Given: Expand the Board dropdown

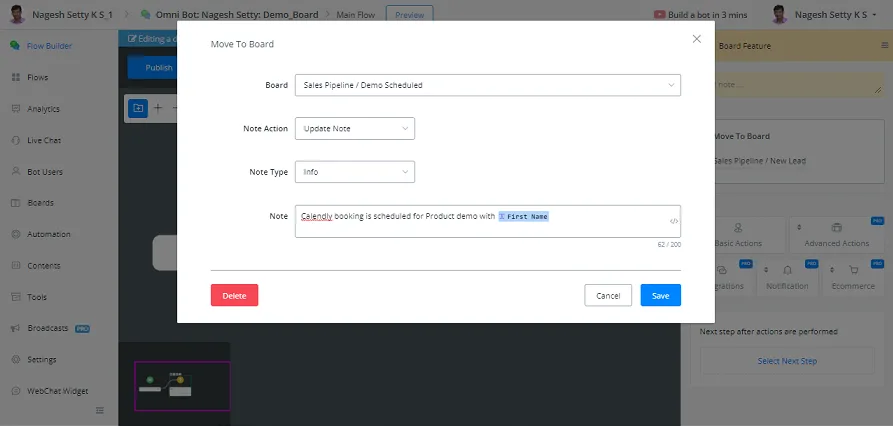Looking at the screenshot, I should (488, 85).
